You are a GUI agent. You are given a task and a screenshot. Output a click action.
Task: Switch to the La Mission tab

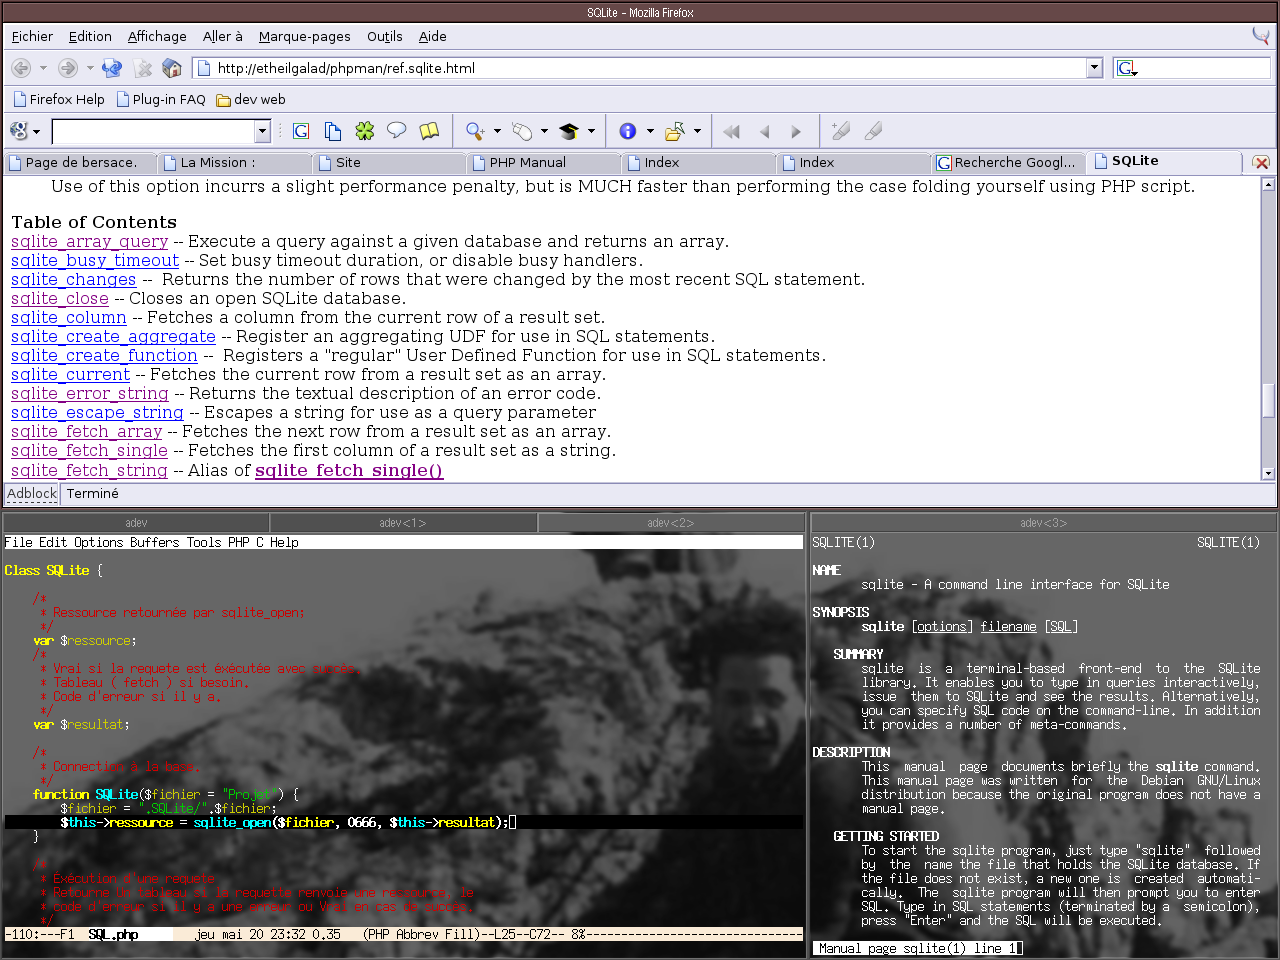pyautogui.click(x=234, y=162)
